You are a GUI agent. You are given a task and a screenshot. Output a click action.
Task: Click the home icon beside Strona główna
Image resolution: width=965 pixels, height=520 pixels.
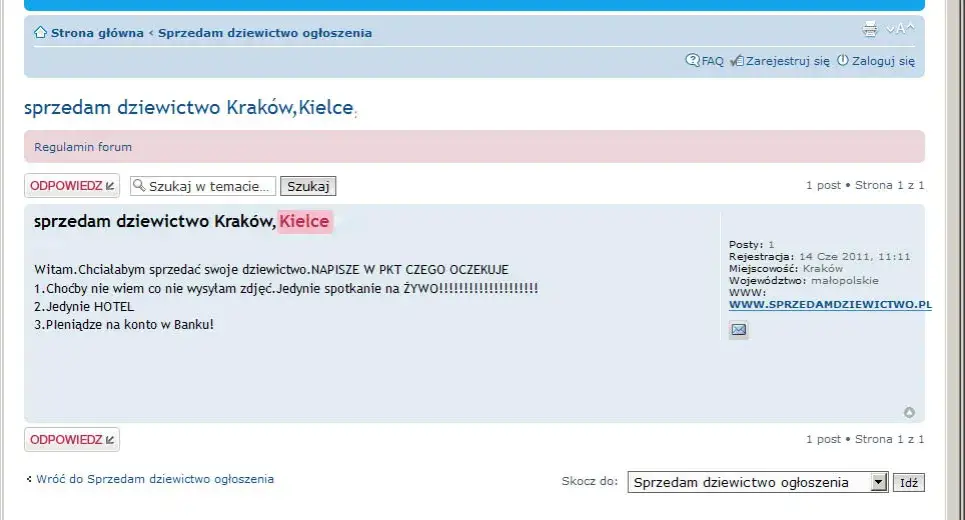coord(41,32)
